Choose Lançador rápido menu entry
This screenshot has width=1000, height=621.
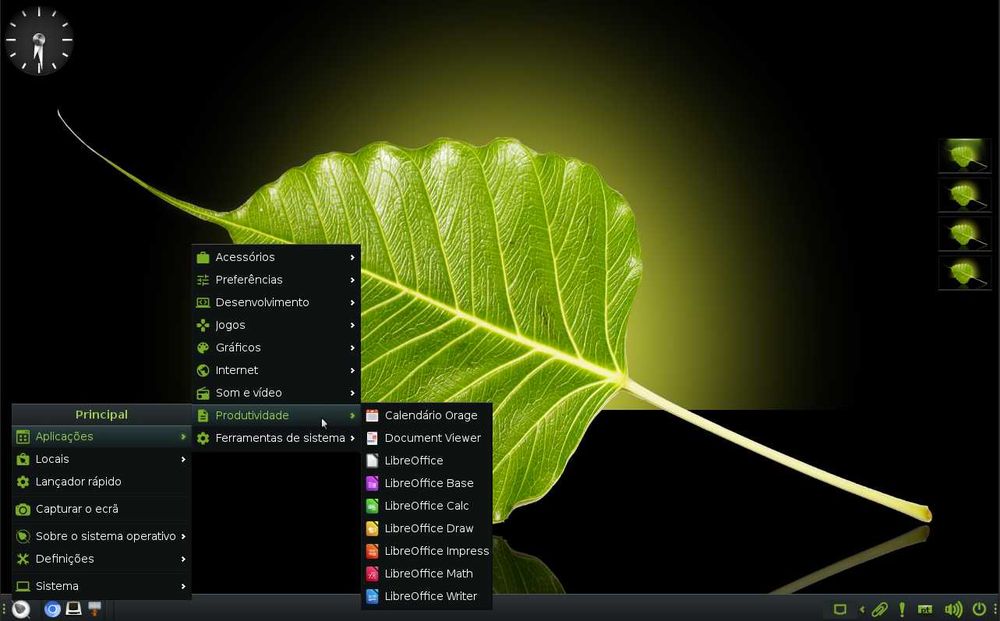[x=101, y=482]
